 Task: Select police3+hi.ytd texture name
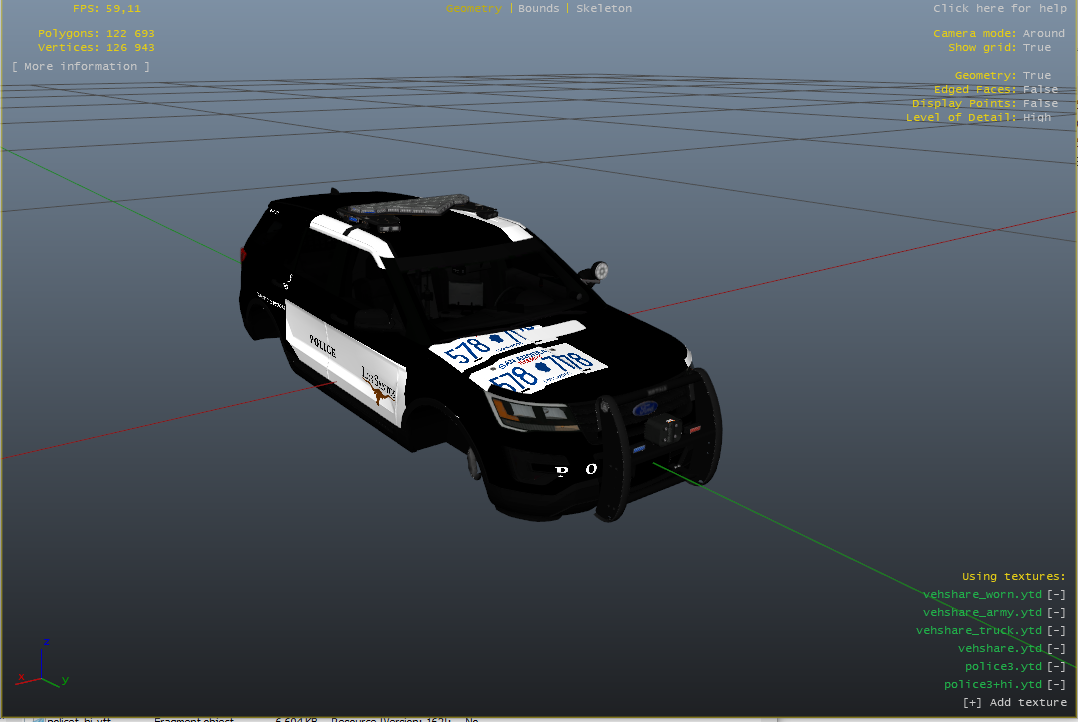(x=993, y=684)
